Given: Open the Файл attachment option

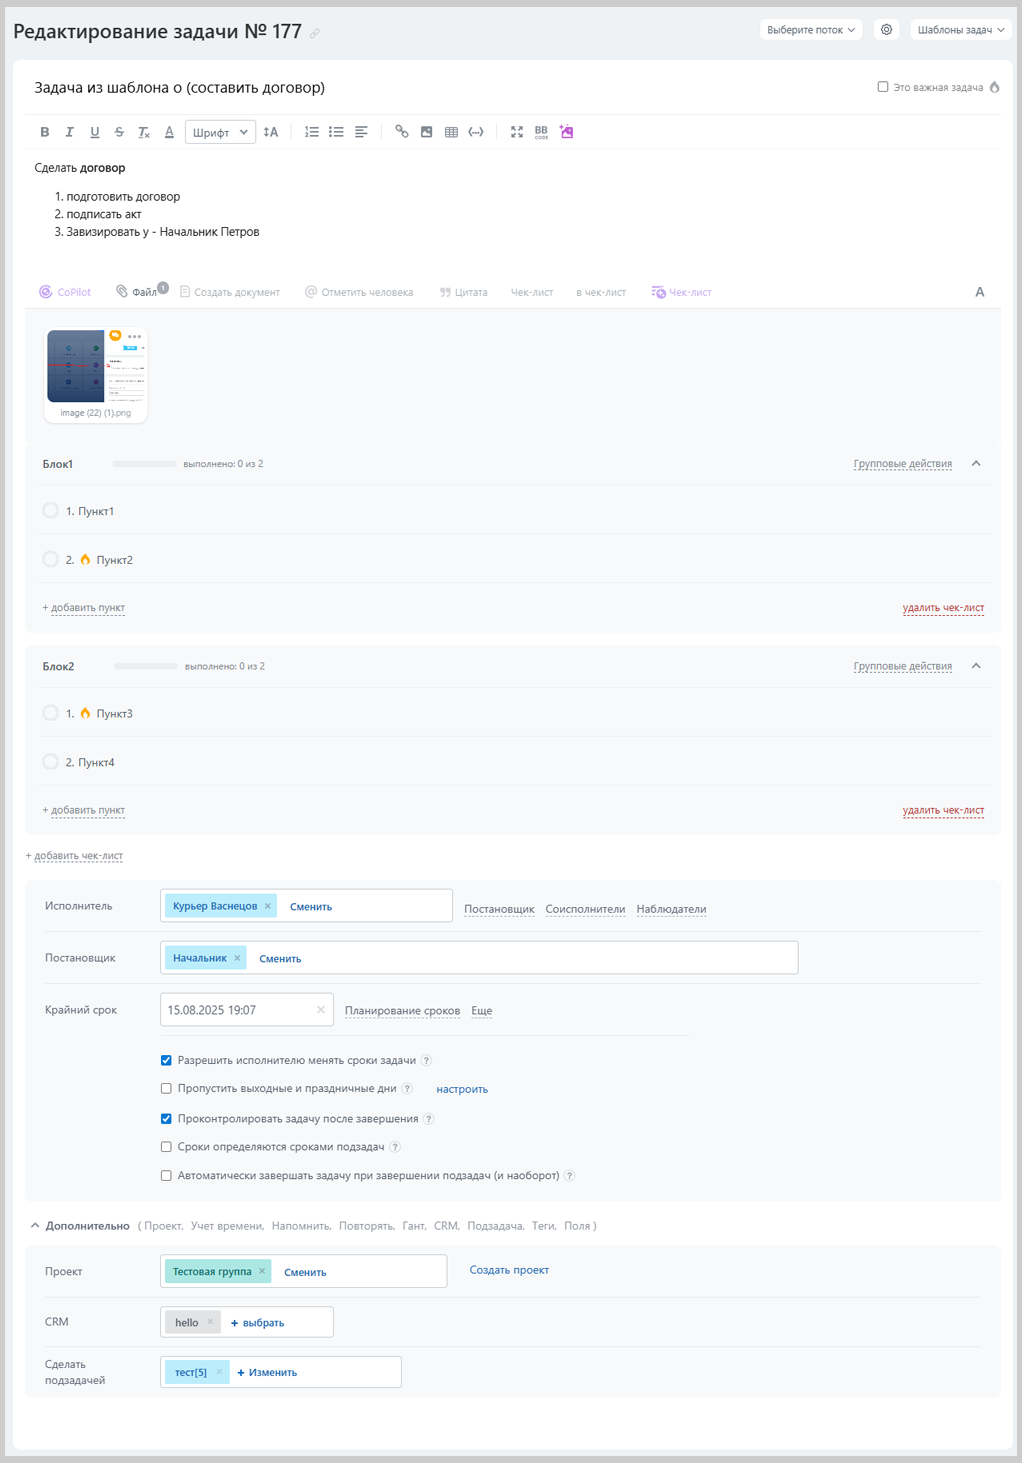Looking at the screenshot, I should (x=141, y=292).
